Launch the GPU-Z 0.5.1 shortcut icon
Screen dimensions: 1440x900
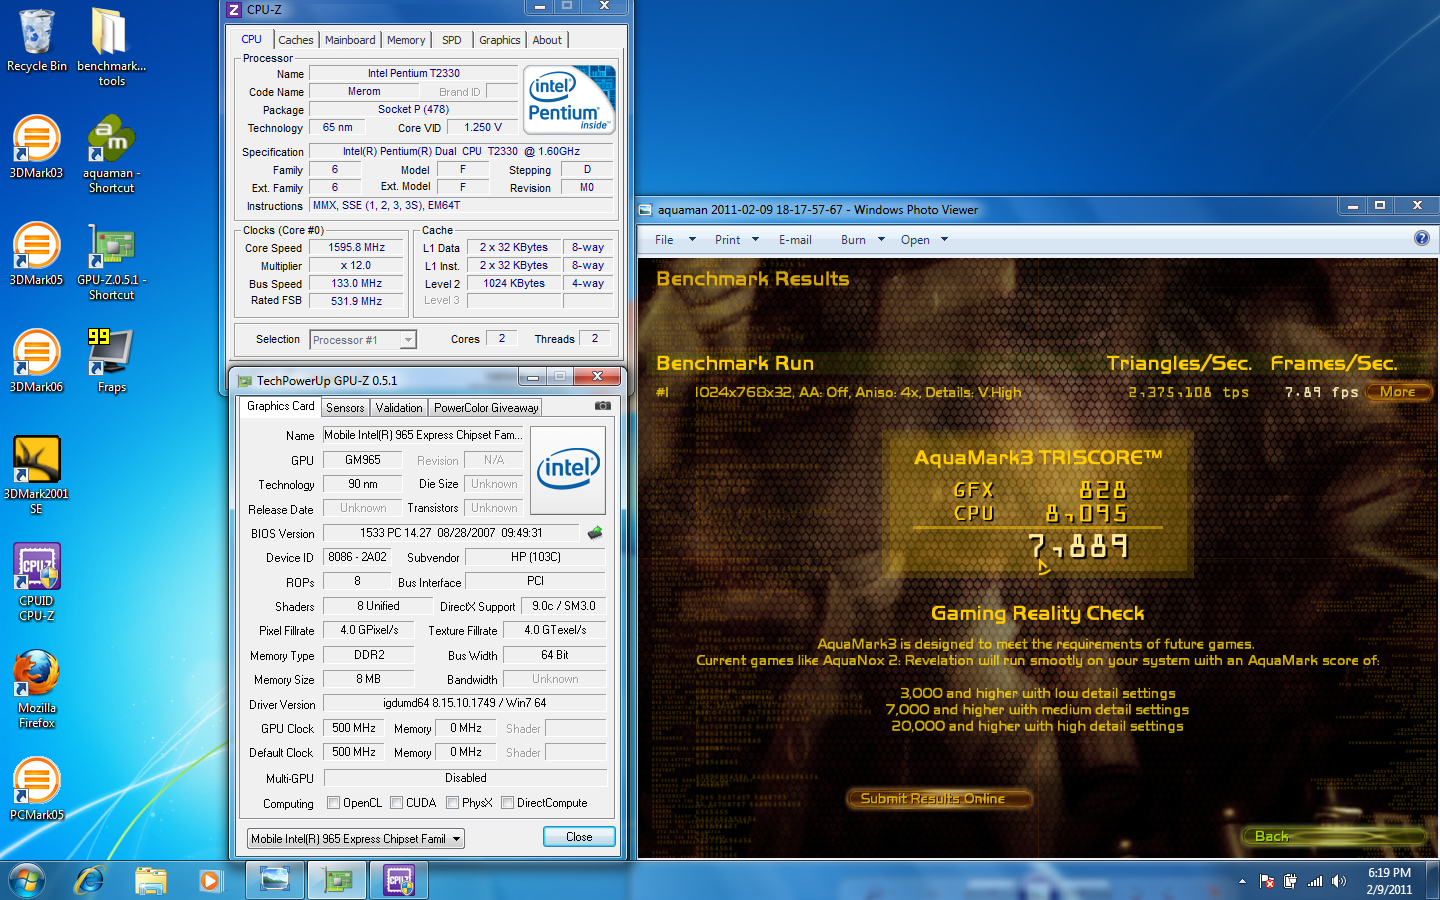coord(111,261)
